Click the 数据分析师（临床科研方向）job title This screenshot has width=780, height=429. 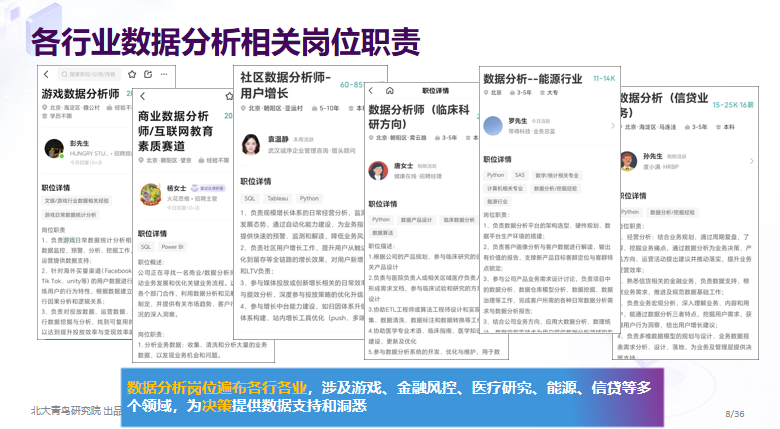pos(419,117)
